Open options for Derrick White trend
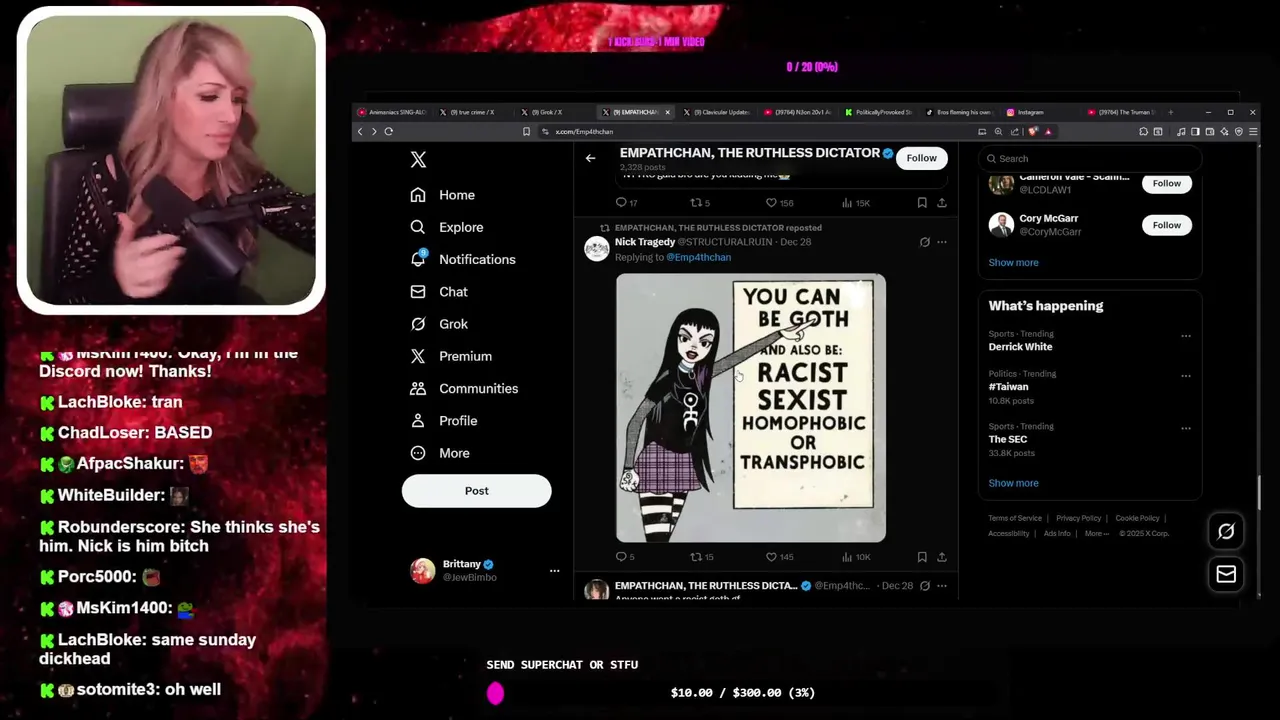Viewport: 1280px width, 720px height. point(1186,336)
